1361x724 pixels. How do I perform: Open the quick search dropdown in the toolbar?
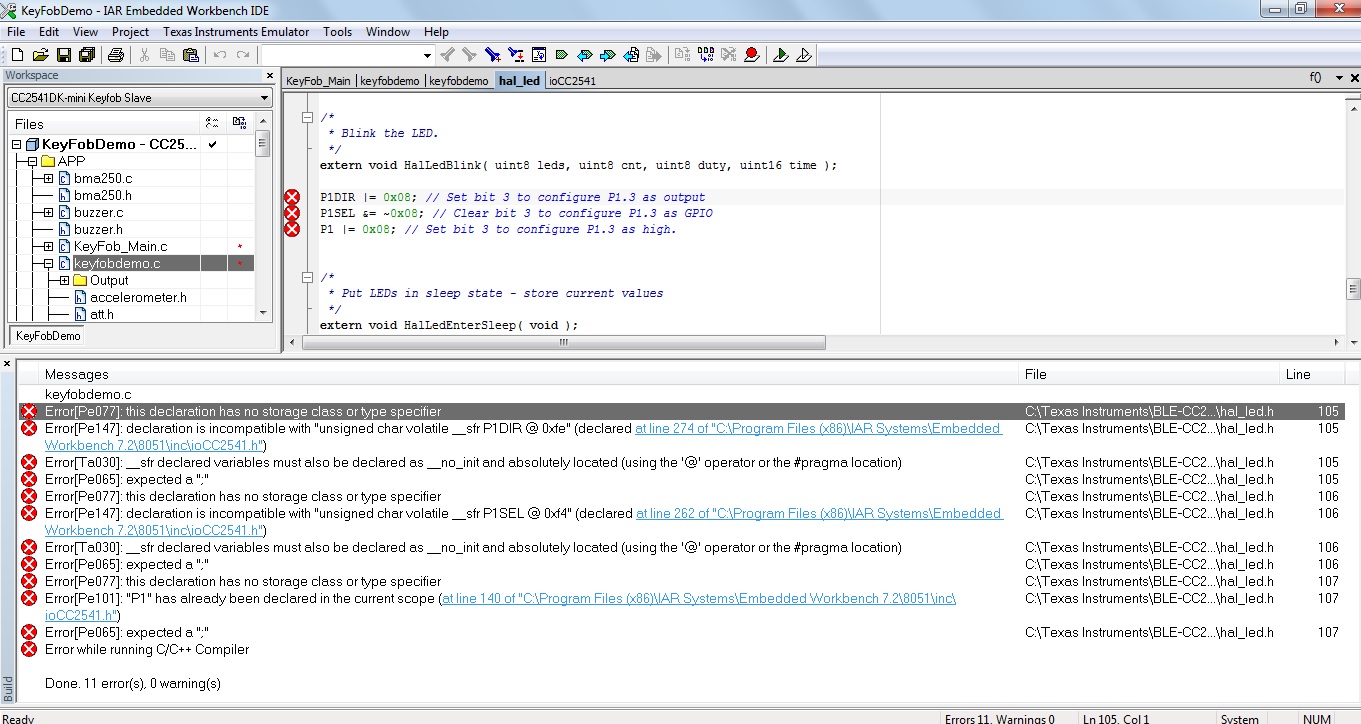point(428,55)
